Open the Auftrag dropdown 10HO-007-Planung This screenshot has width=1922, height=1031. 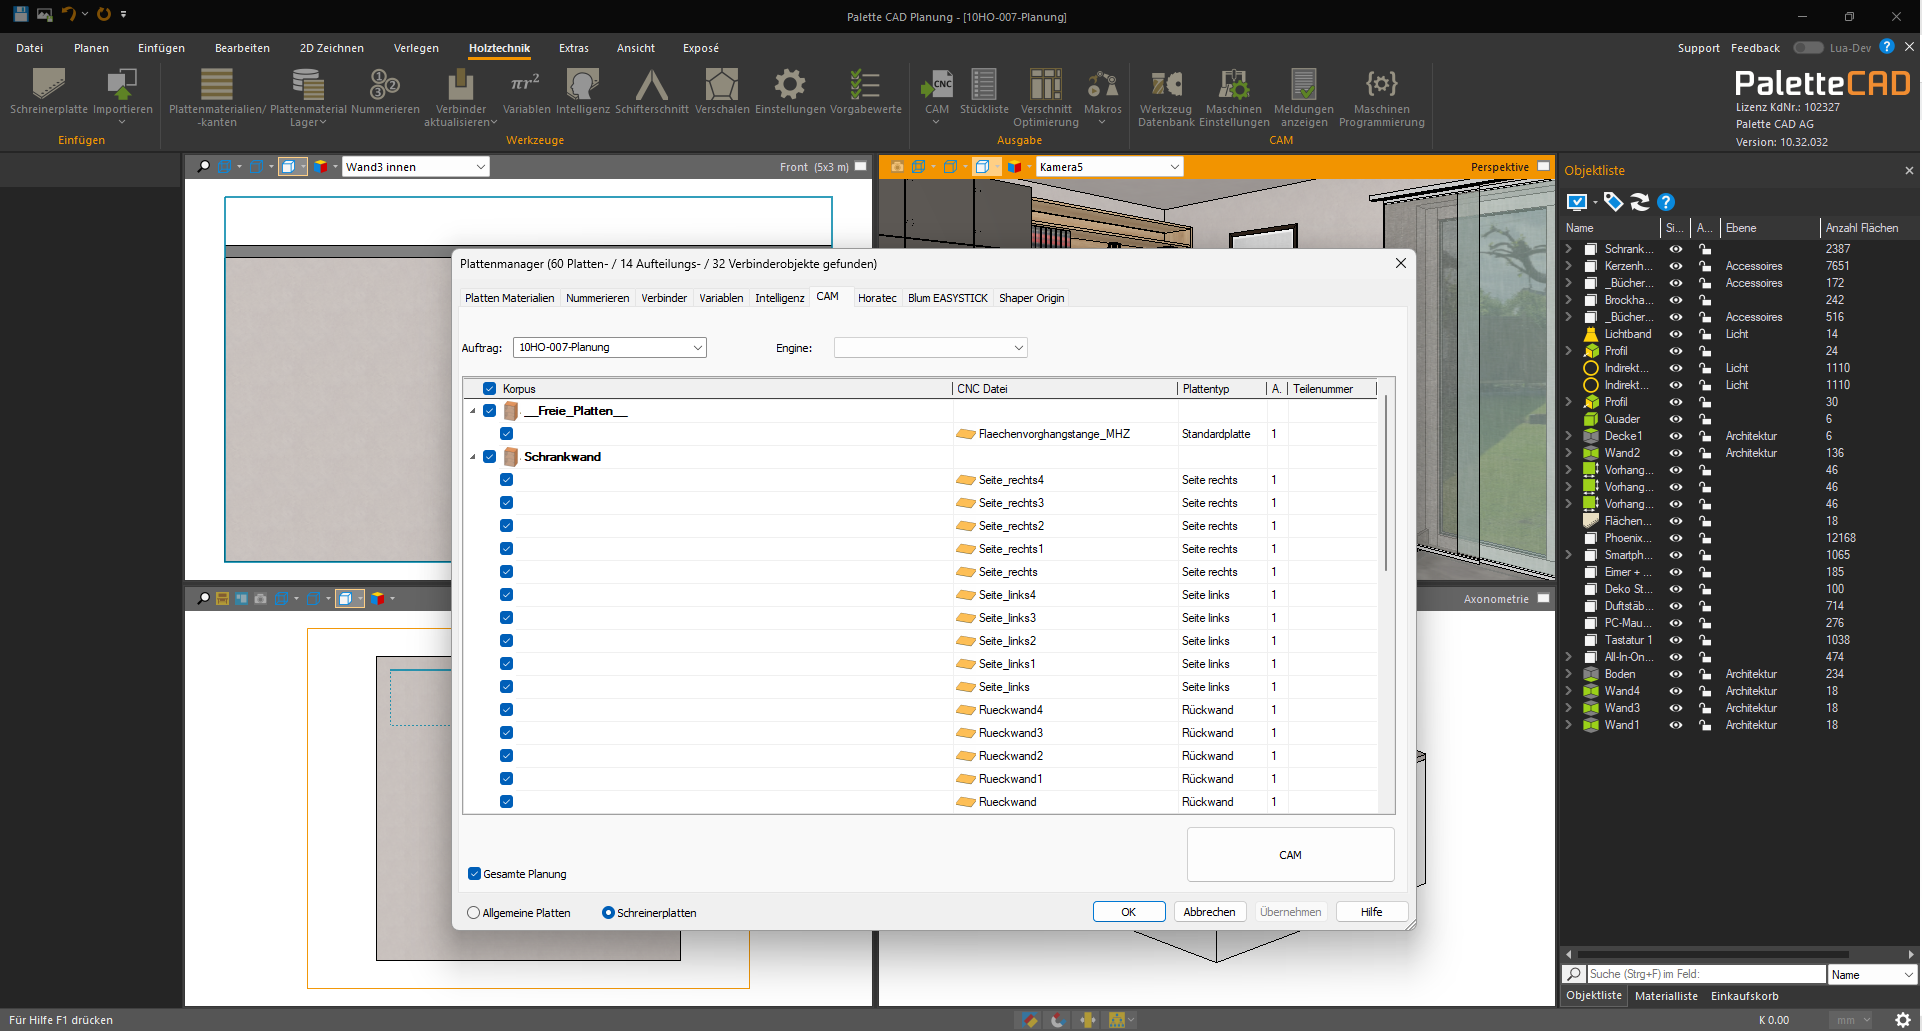tap(609, 348)
